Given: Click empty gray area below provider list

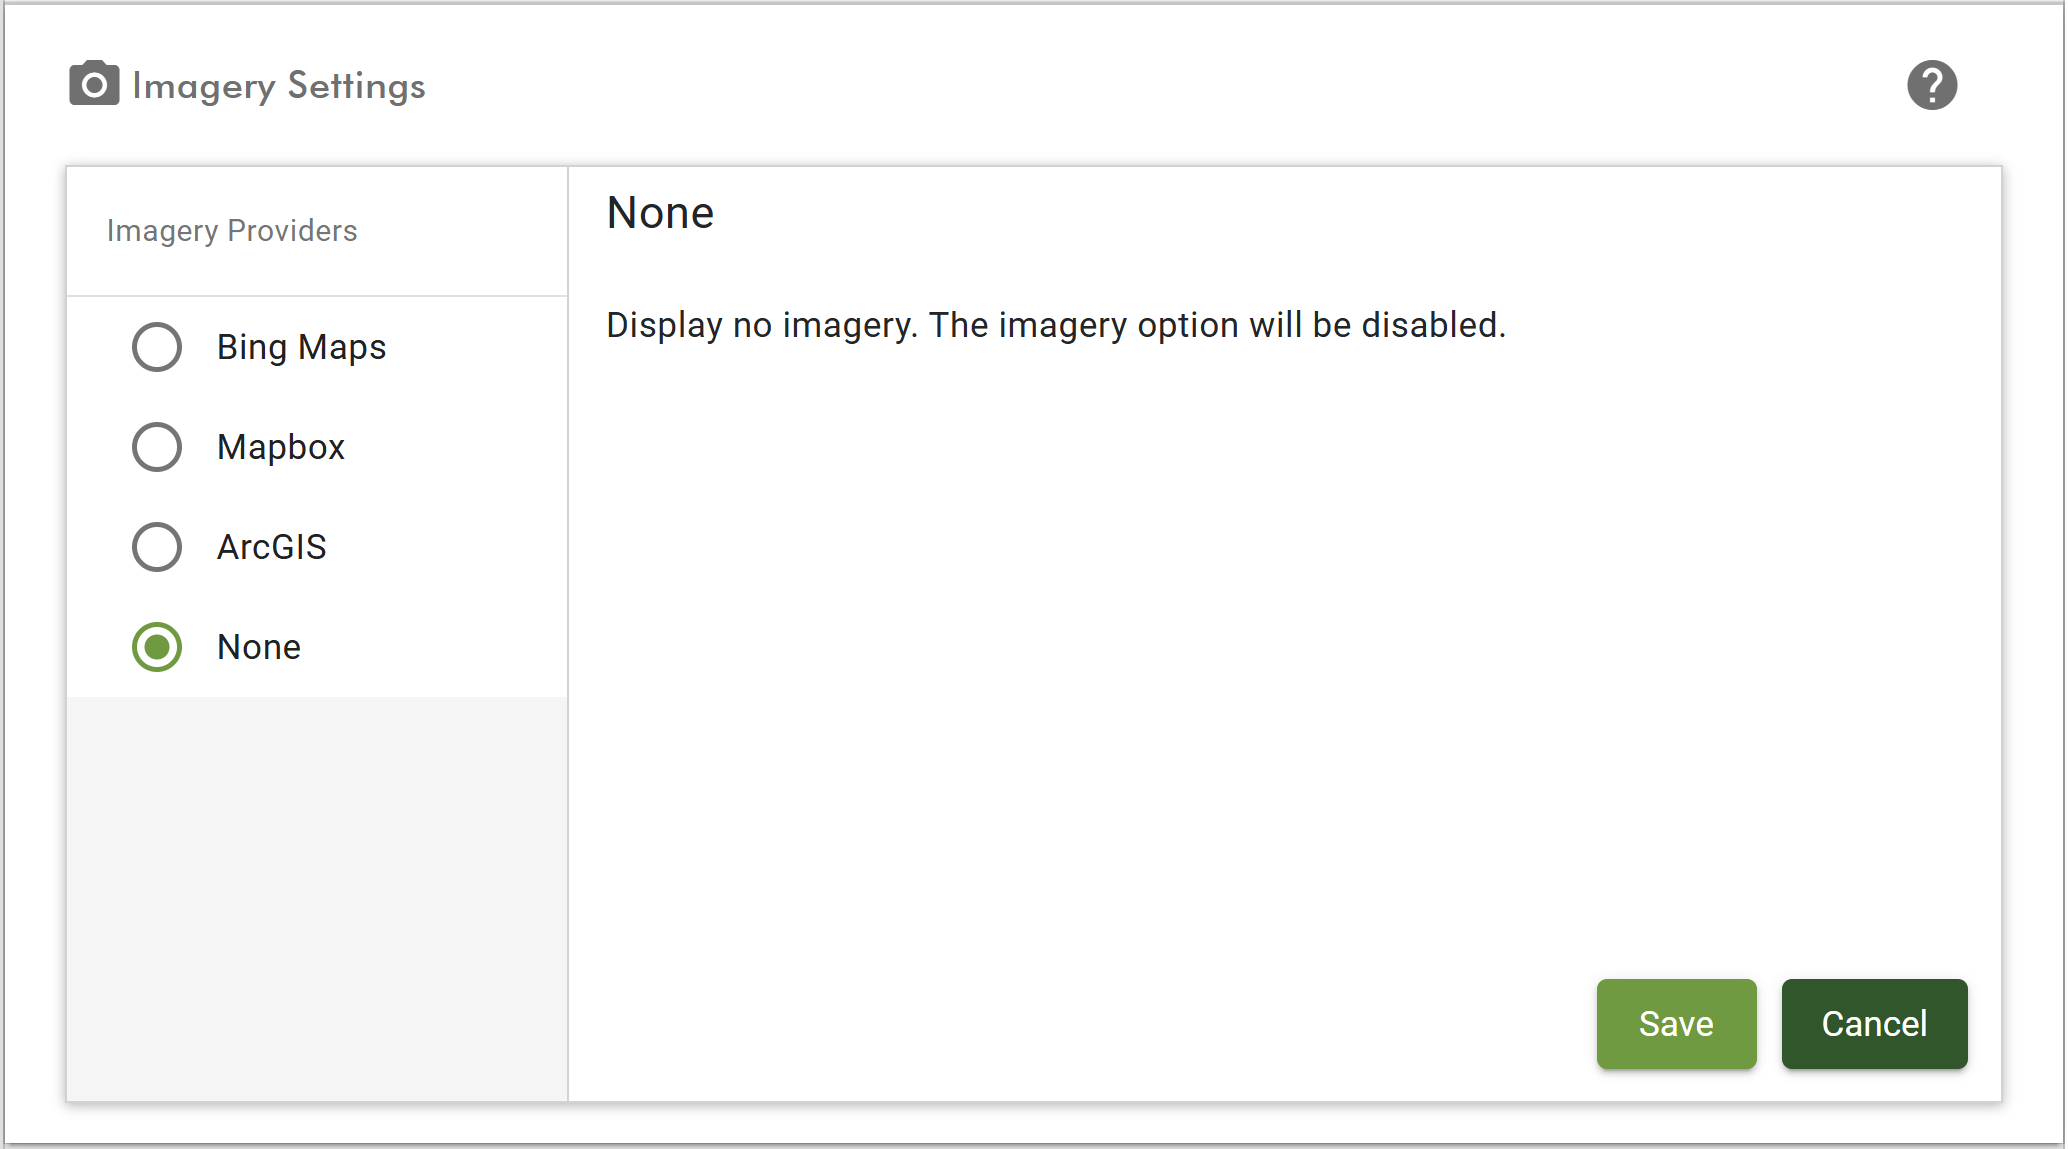Looking at the screenshot, I should tap(317, 900).
